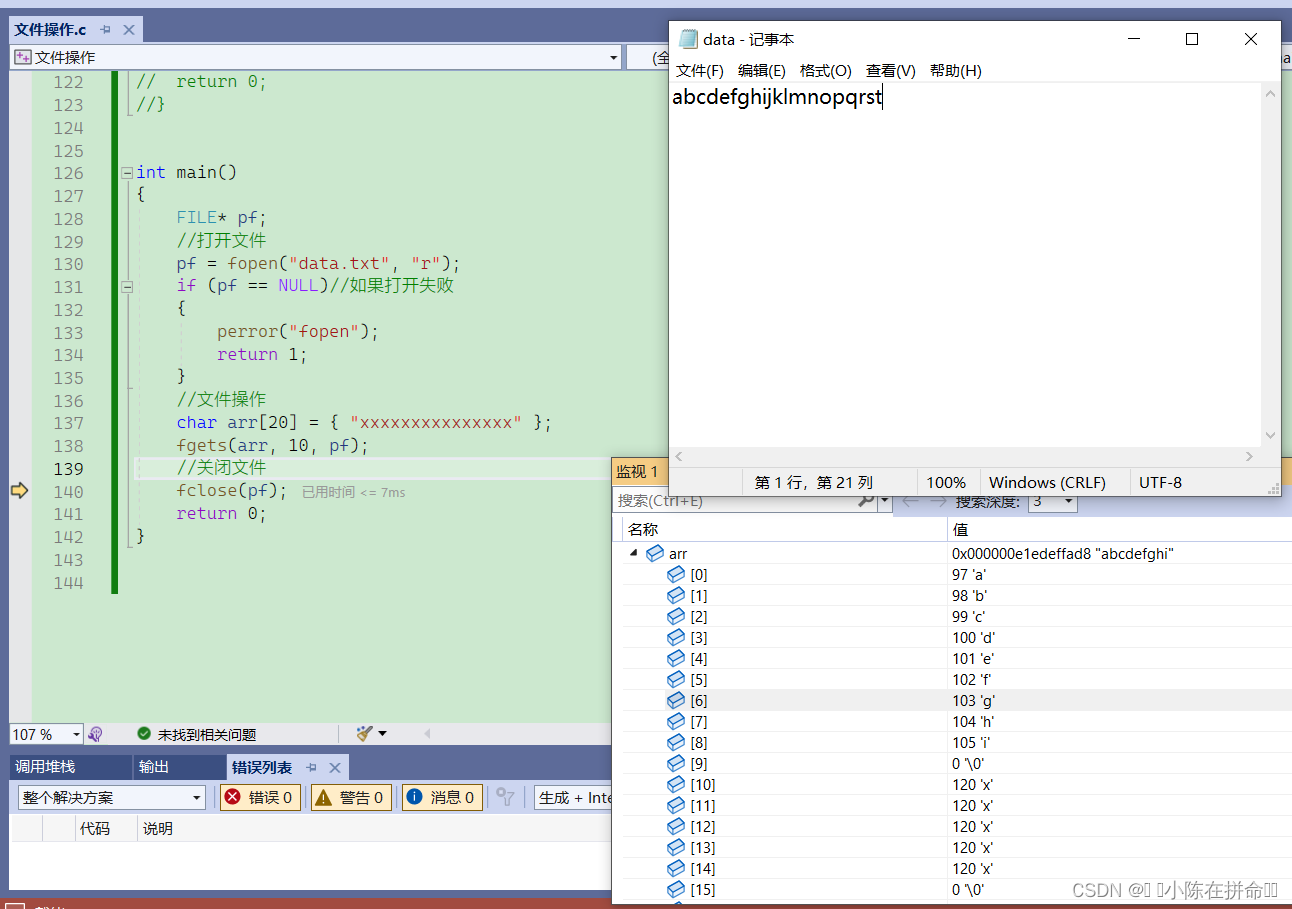Open Notepad 文件(F) menu

(x=700, y=70)
